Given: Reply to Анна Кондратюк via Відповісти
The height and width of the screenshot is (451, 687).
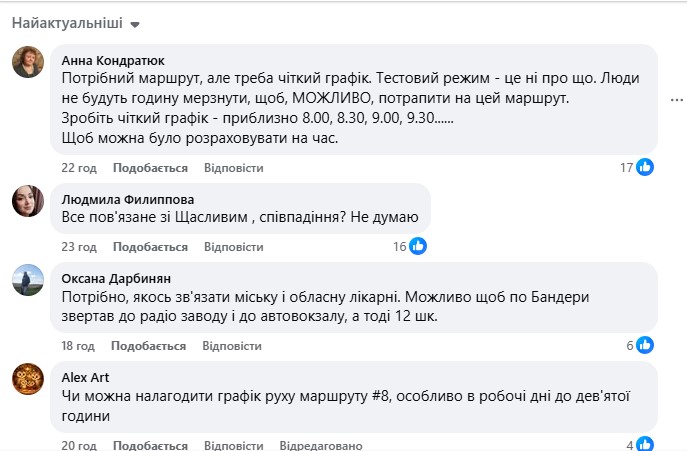Looking at the screenshot, I should [x=233, y=167].
